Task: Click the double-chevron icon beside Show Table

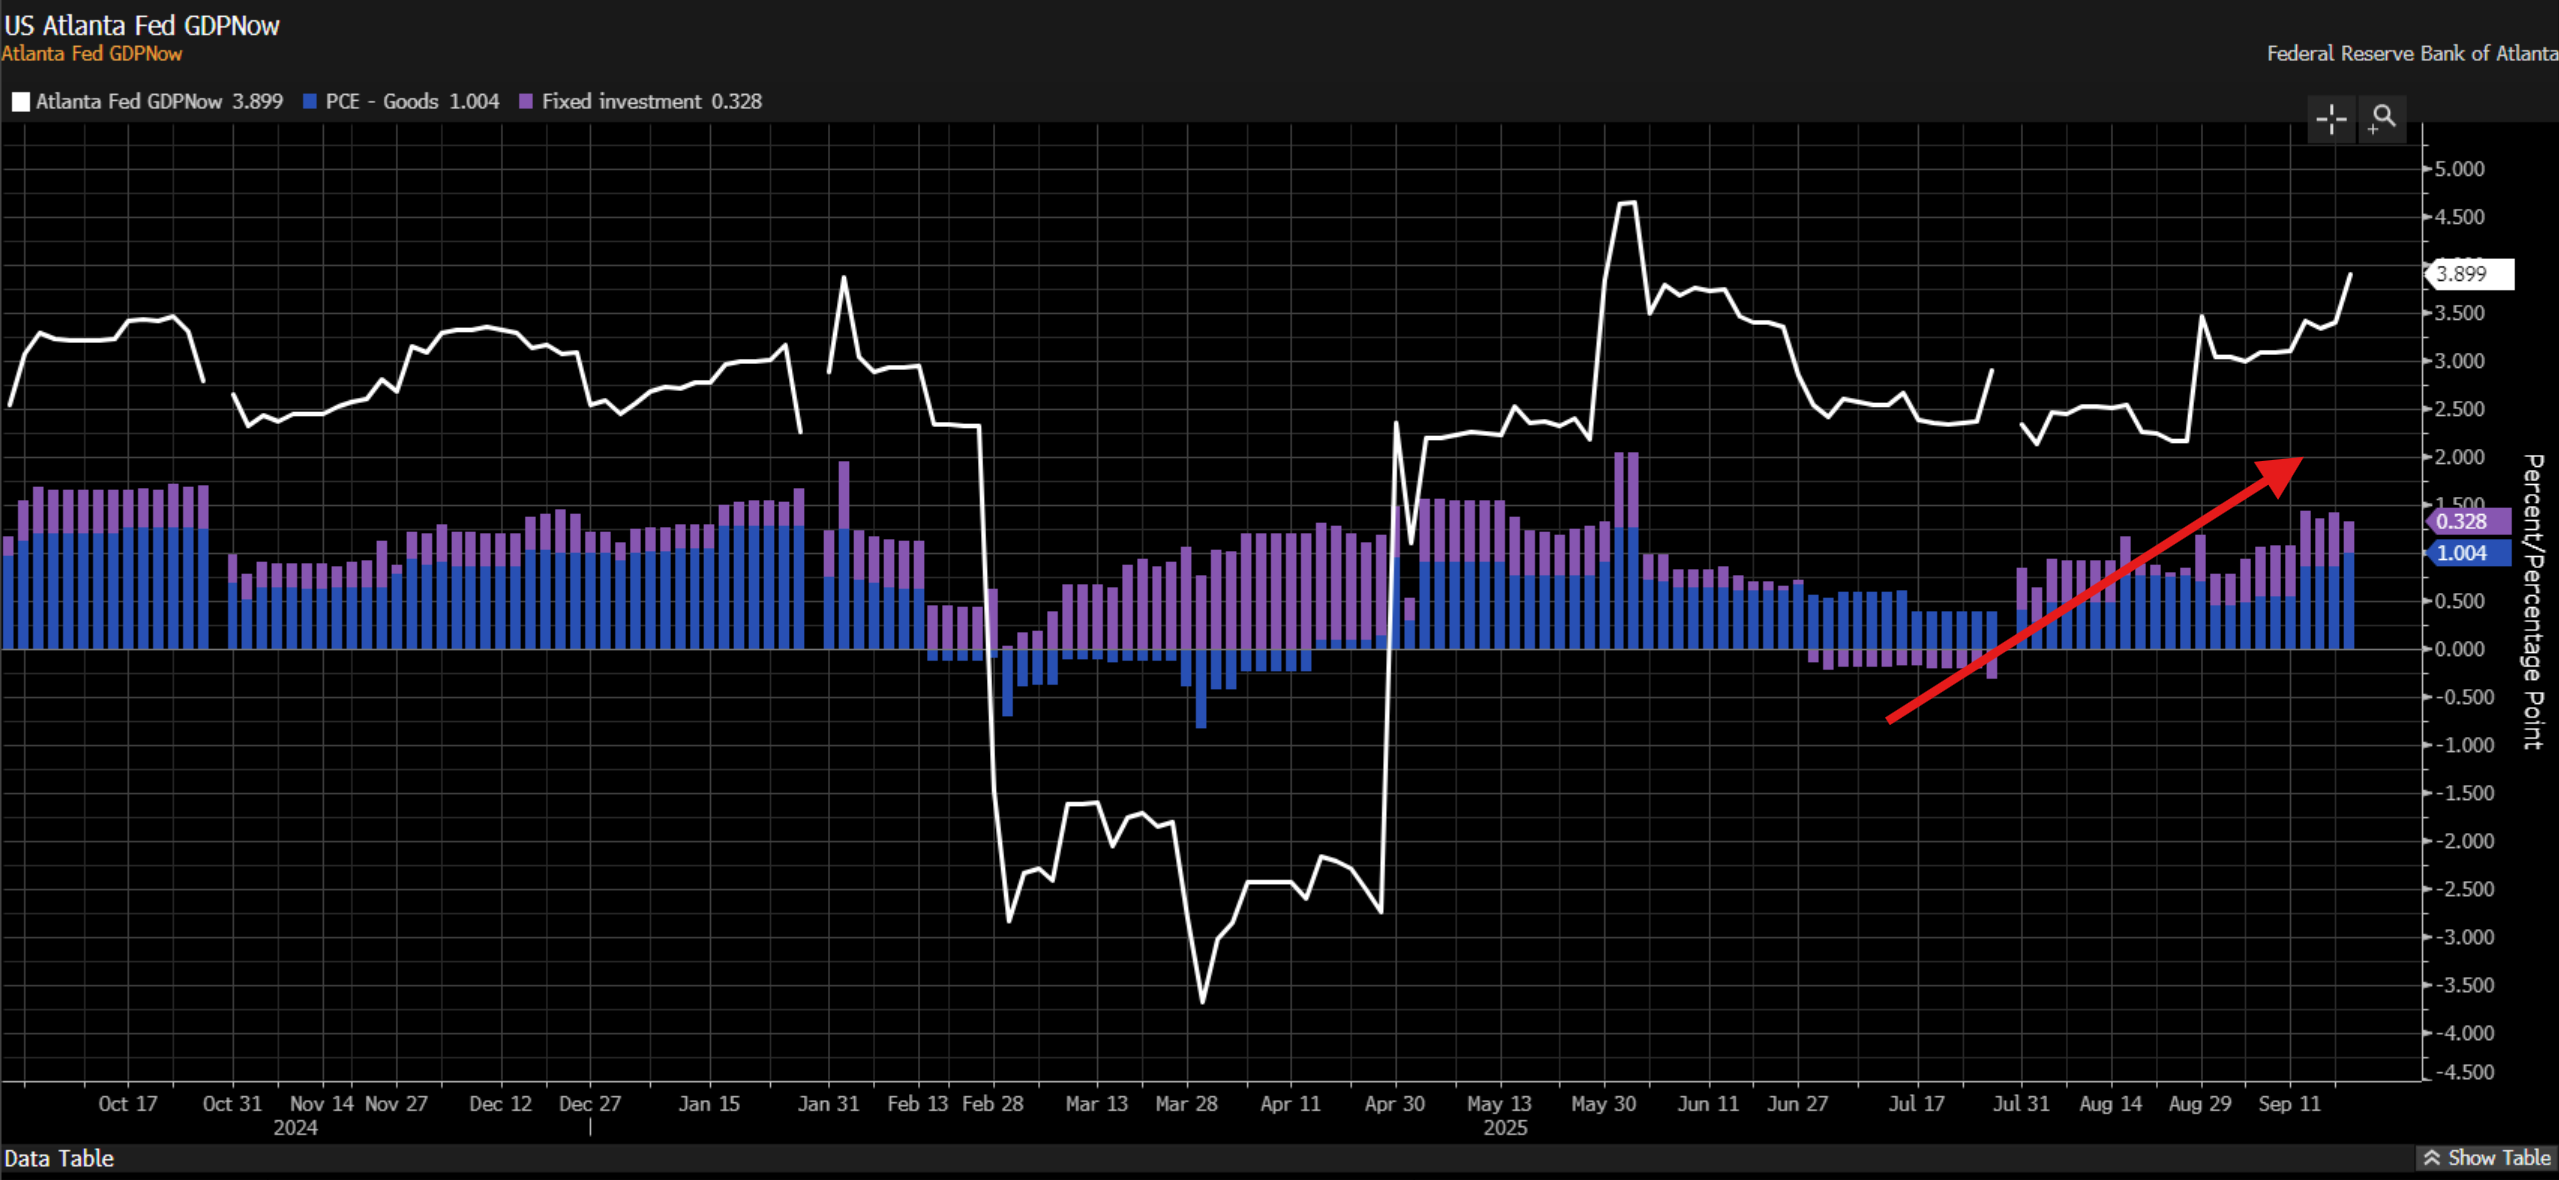Action: pyautogui.click(x=2431, y=1158)
